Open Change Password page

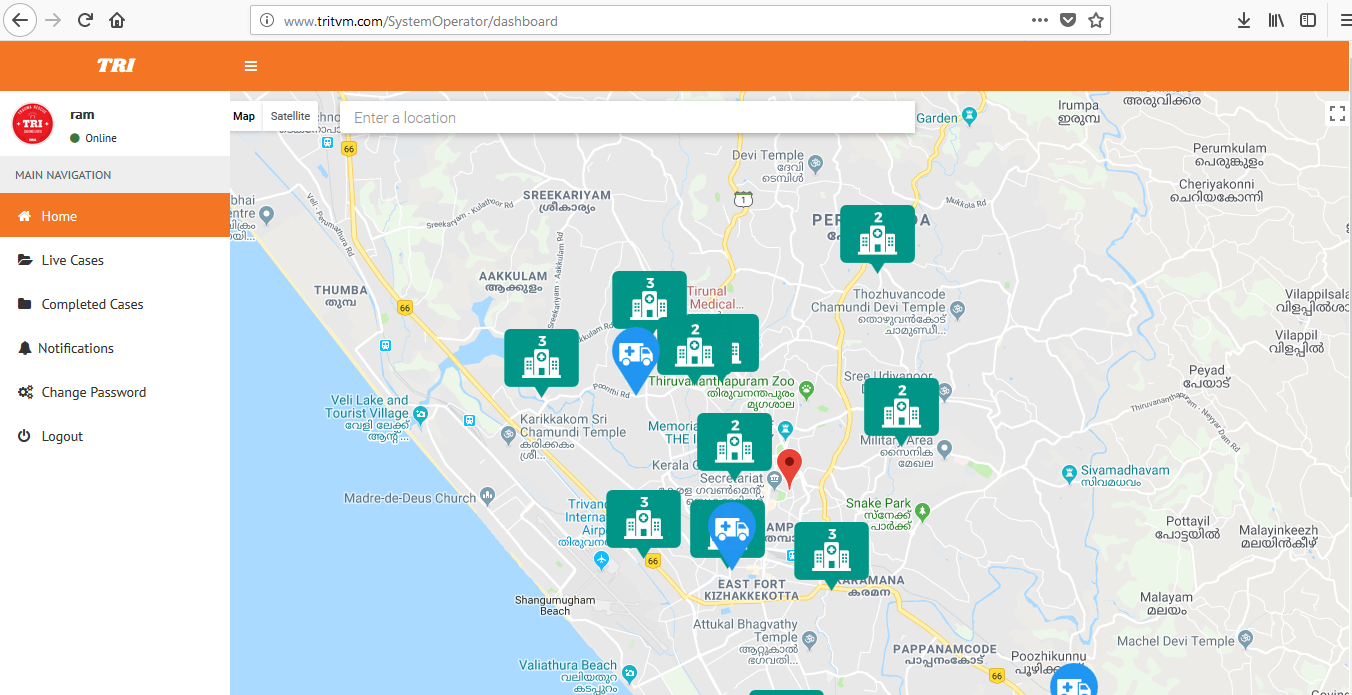[x=93, y=392]
